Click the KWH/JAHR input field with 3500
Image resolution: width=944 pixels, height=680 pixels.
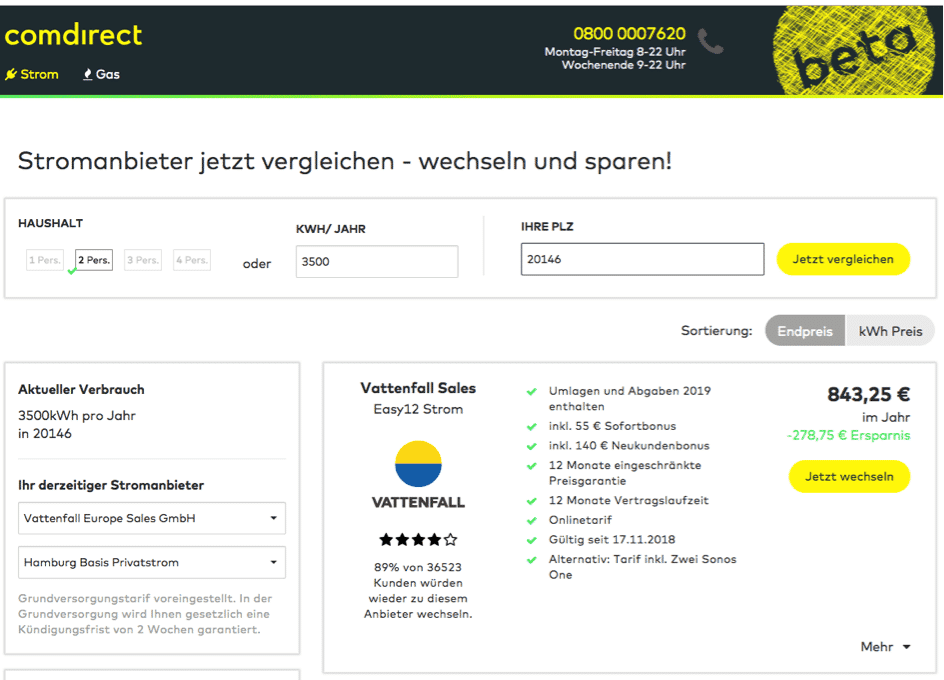pyautogui.click(x=377, y=261)
